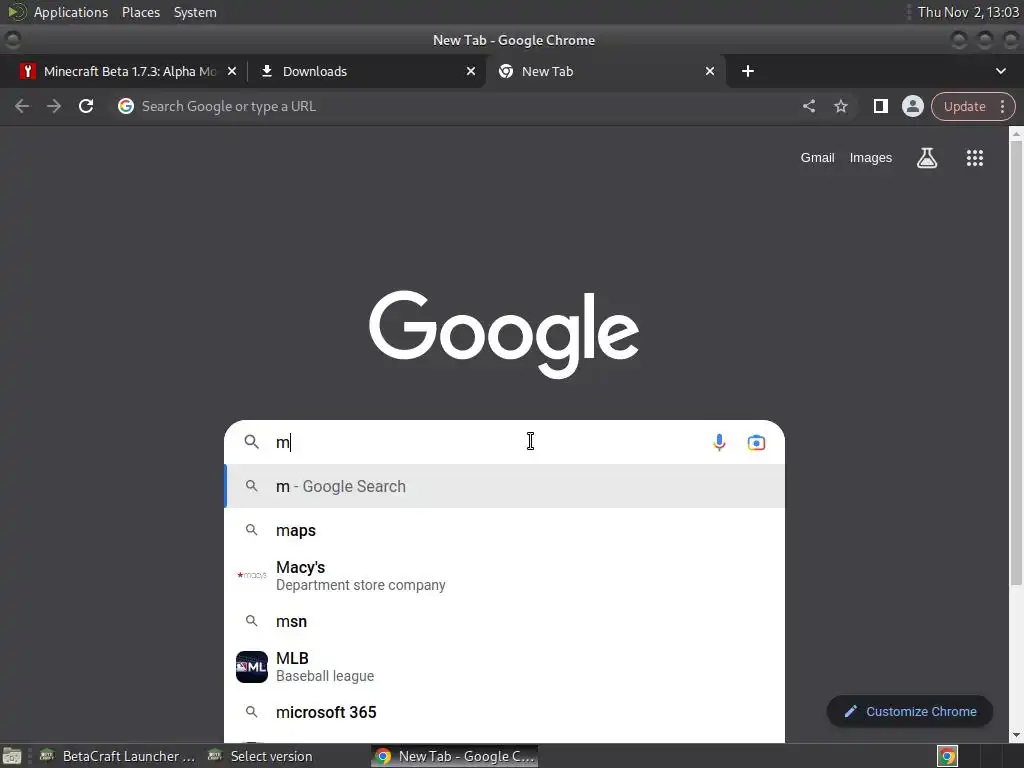Click the Chrome icon in the system tray
The image size is (1024, 768).
(947, 756)
